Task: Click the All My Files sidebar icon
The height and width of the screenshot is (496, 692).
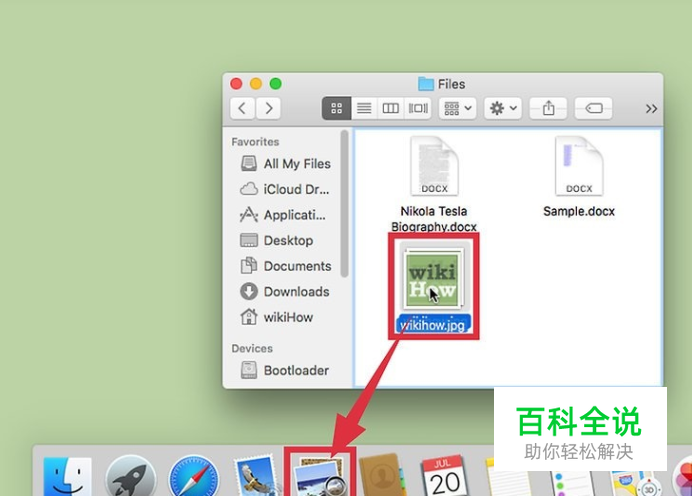Action: pos(248,163)
